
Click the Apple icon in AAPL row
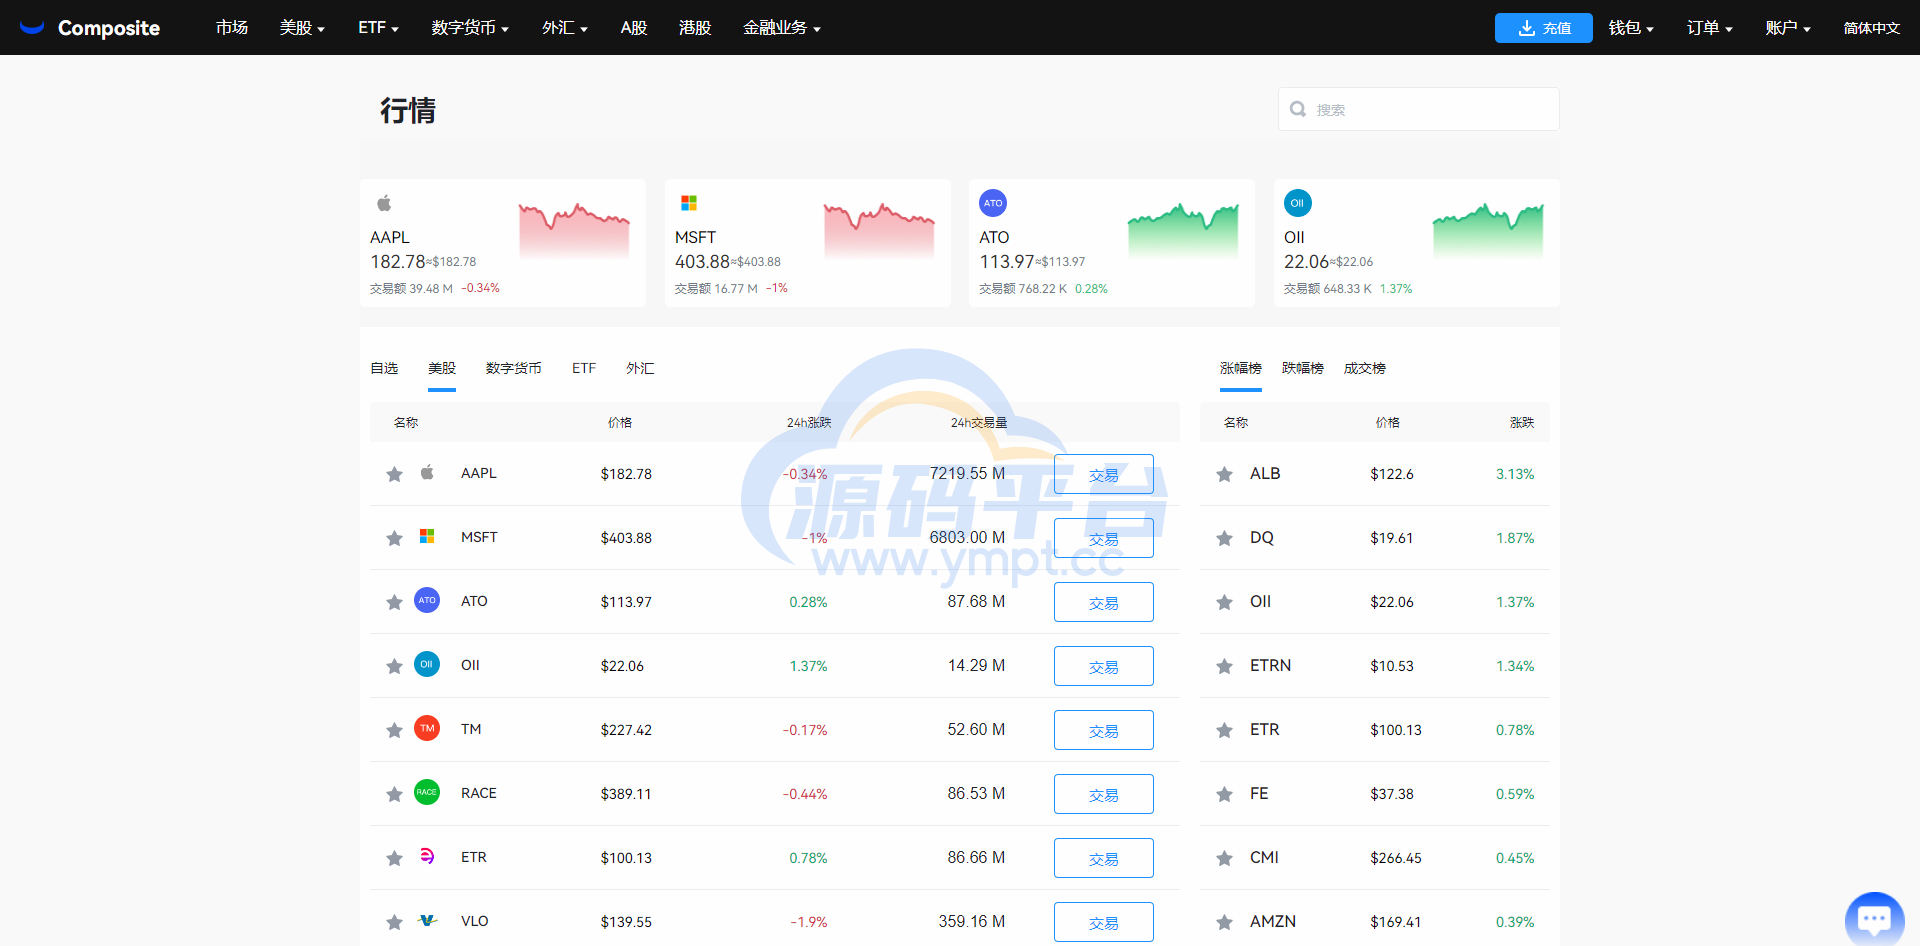coord(427,473)
